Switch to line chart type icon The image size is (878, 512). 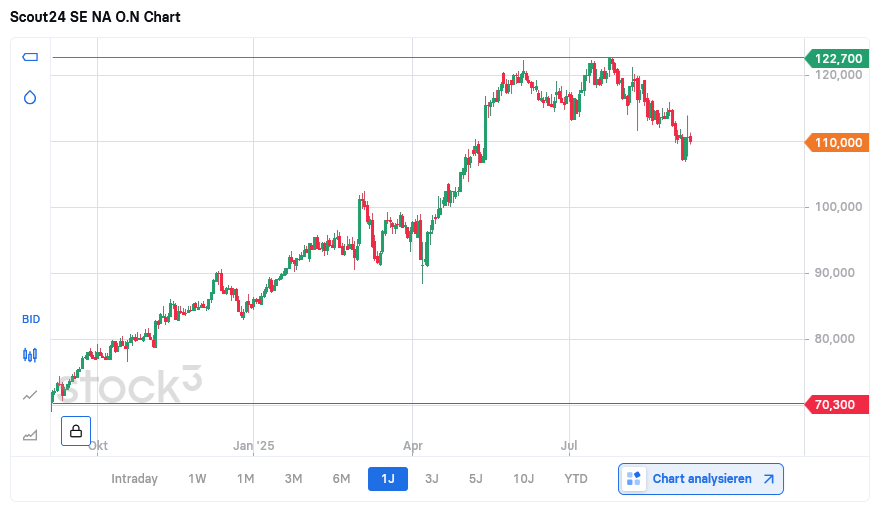30,395
